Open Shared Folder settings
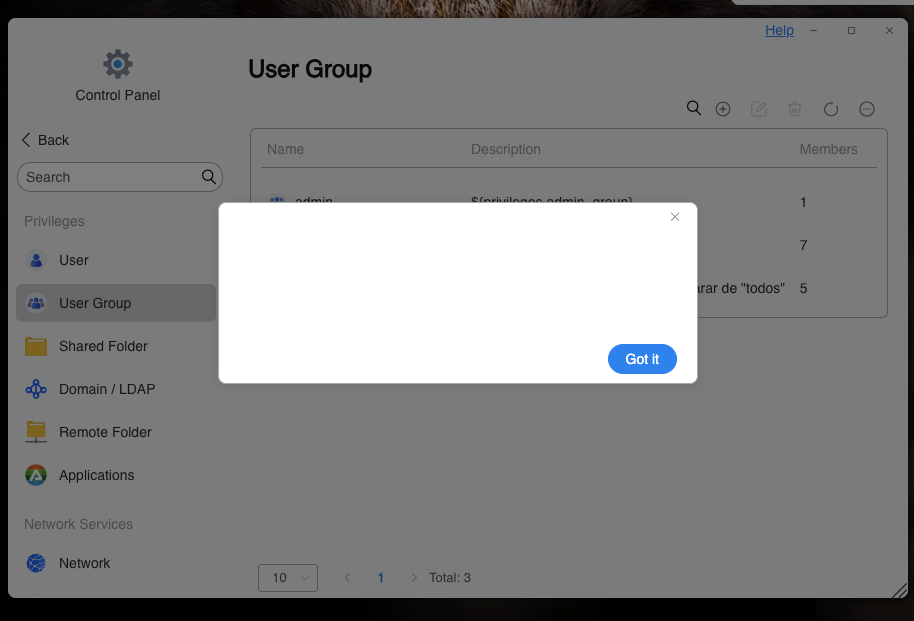This screenshot has width=914, height=621. click(x=116, y=346)
